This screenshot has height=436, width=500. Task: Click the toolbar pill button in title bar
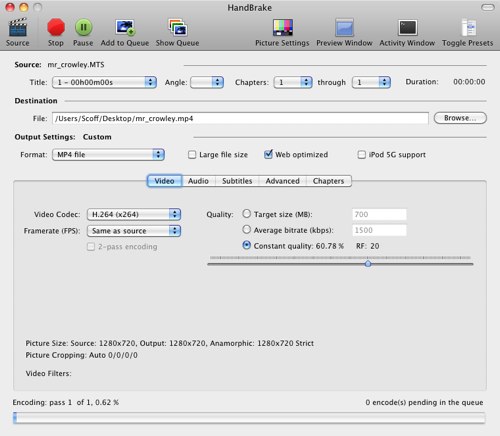coord(488,7)
